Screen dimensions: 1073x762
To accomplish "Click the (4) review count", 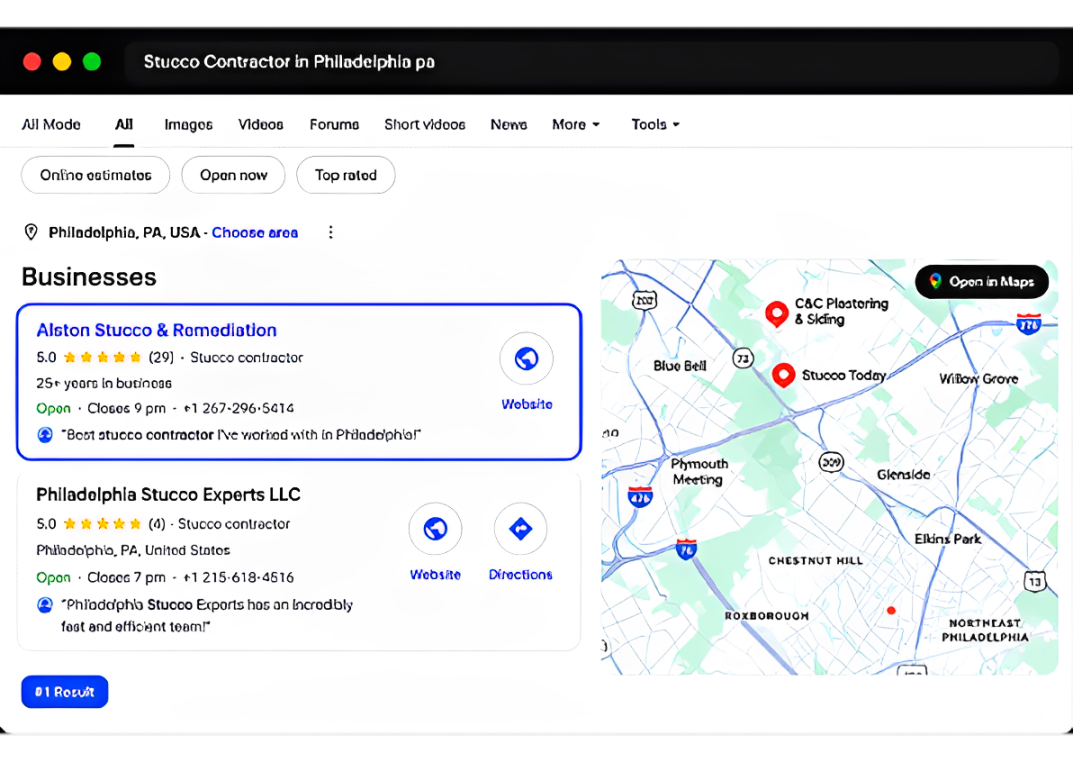I will 157,524.
